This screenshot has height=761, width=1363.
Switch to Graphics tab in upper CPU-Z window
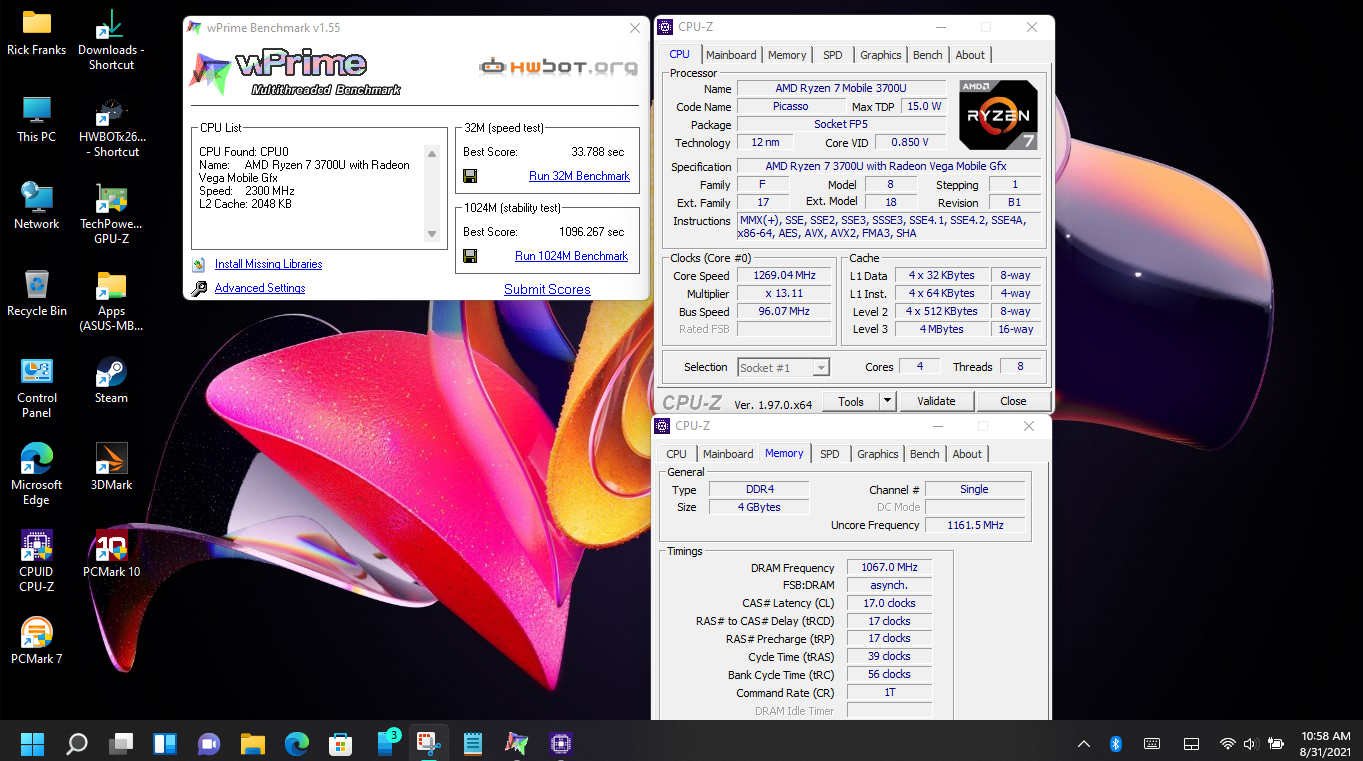[881, 55]
